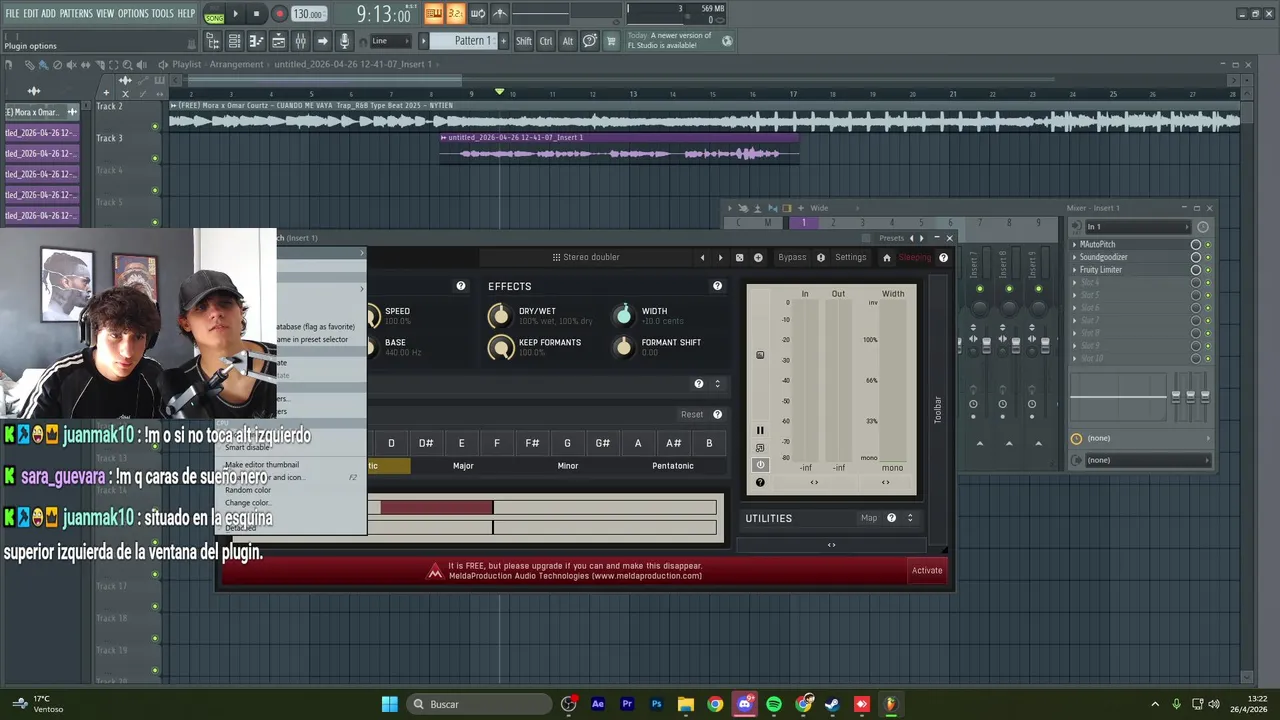Viewport: 1280px width, 720px height.
Task: Toggle Song/Pattern mode switch
Action: (214, 14)
